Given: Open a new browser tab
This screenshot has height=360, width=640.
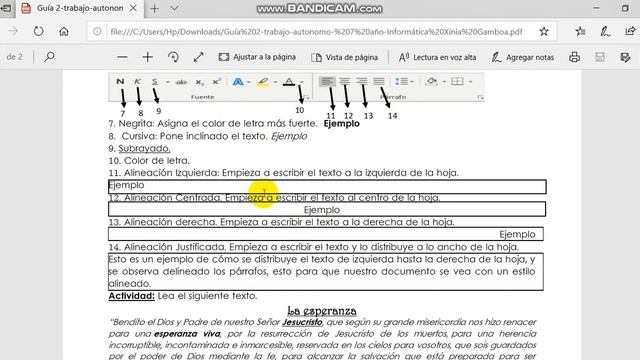Looking at the screenshot, I should coord(155,8).
